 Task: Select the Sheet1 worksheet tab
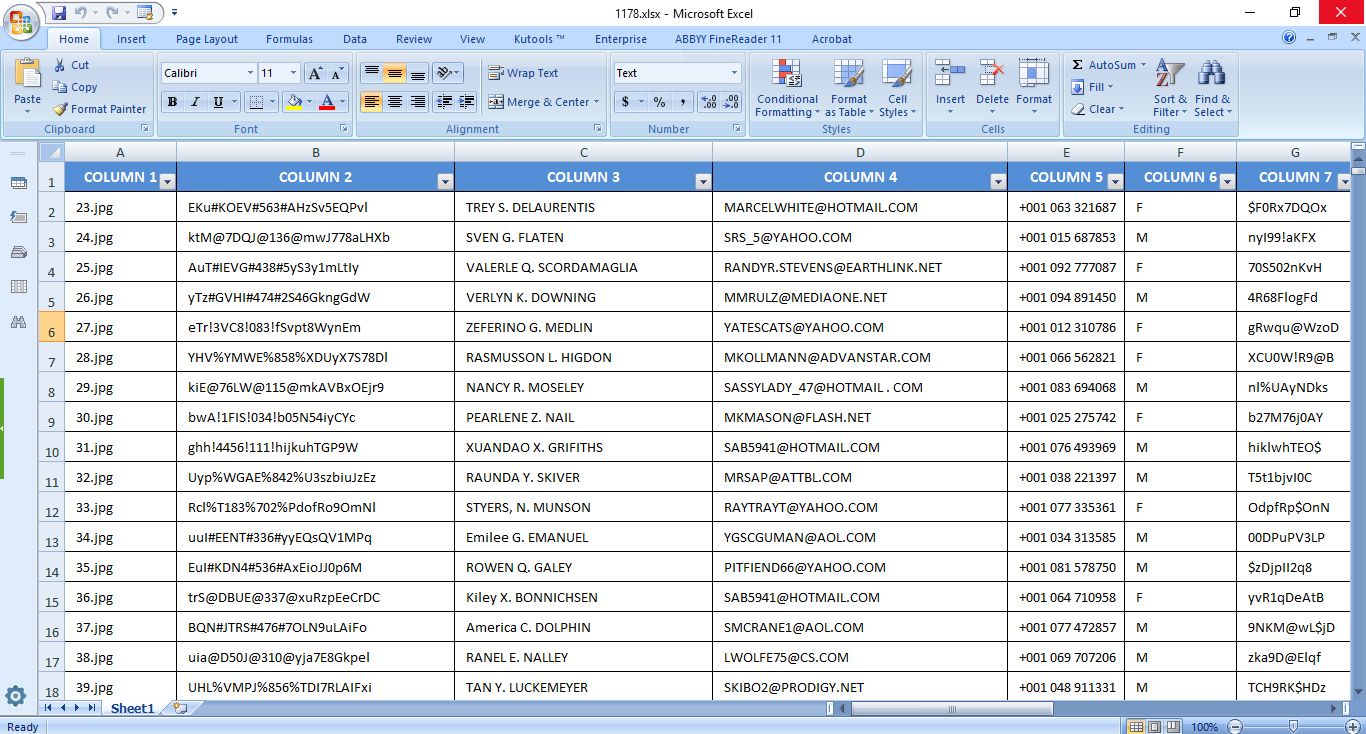point(131,706)
